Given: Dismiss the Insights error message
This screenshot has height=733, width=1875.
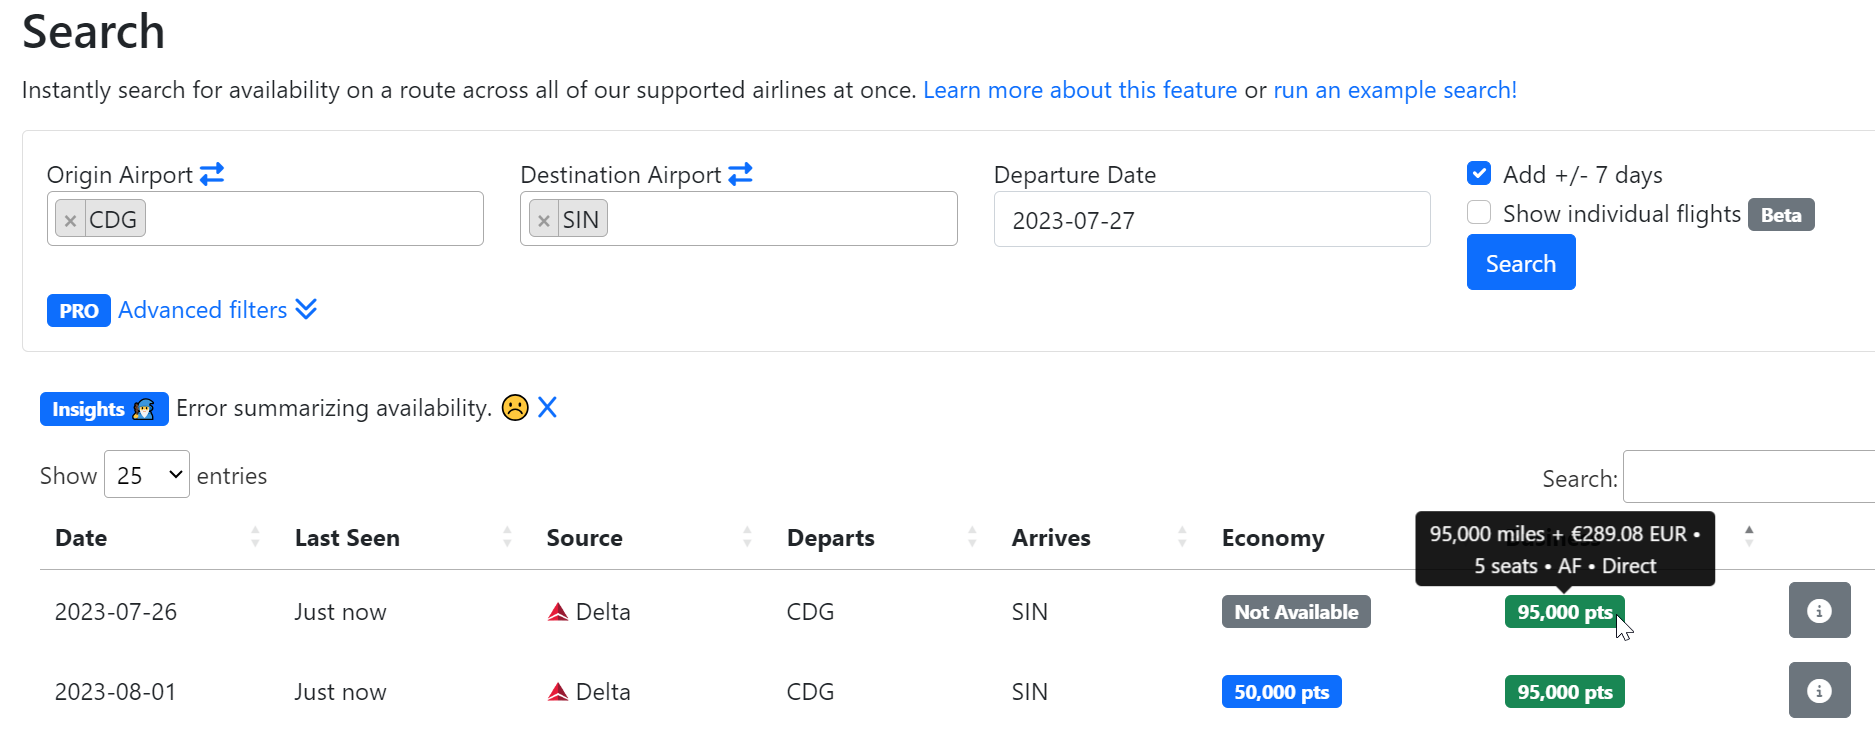Looking at the screenshot, I should click(547, 408).
